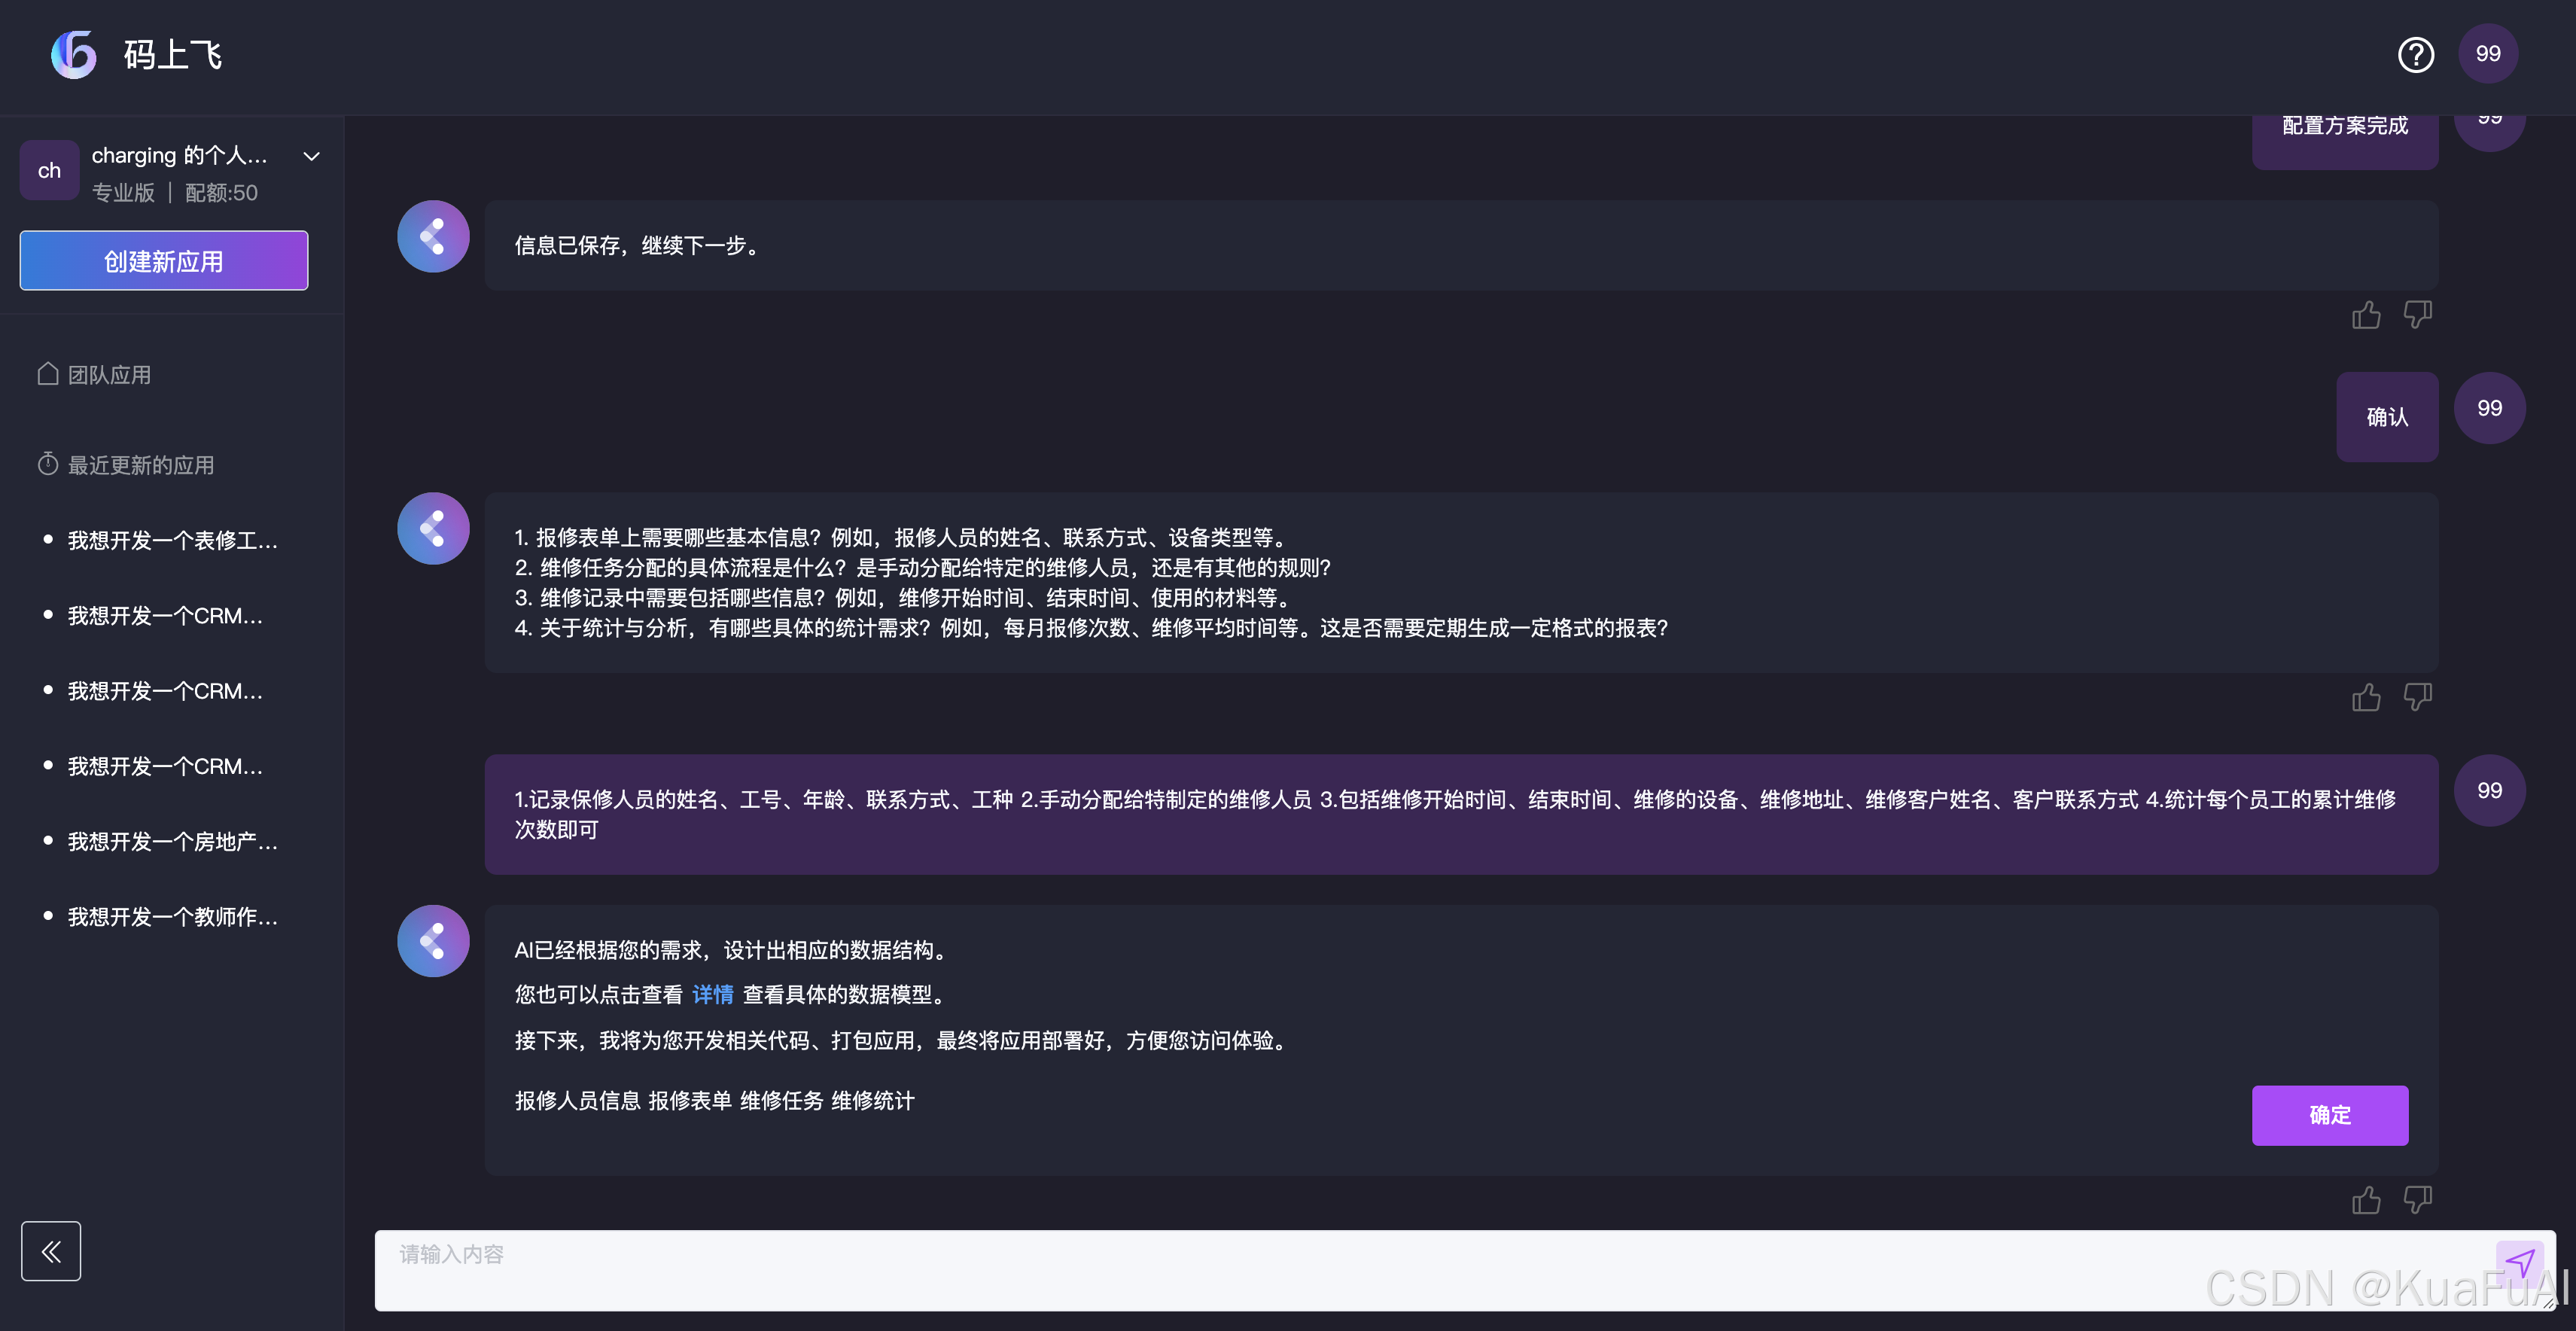Open the 99 user avatar in header
Viewport: 2576px width, 1331px height.
2488,54
